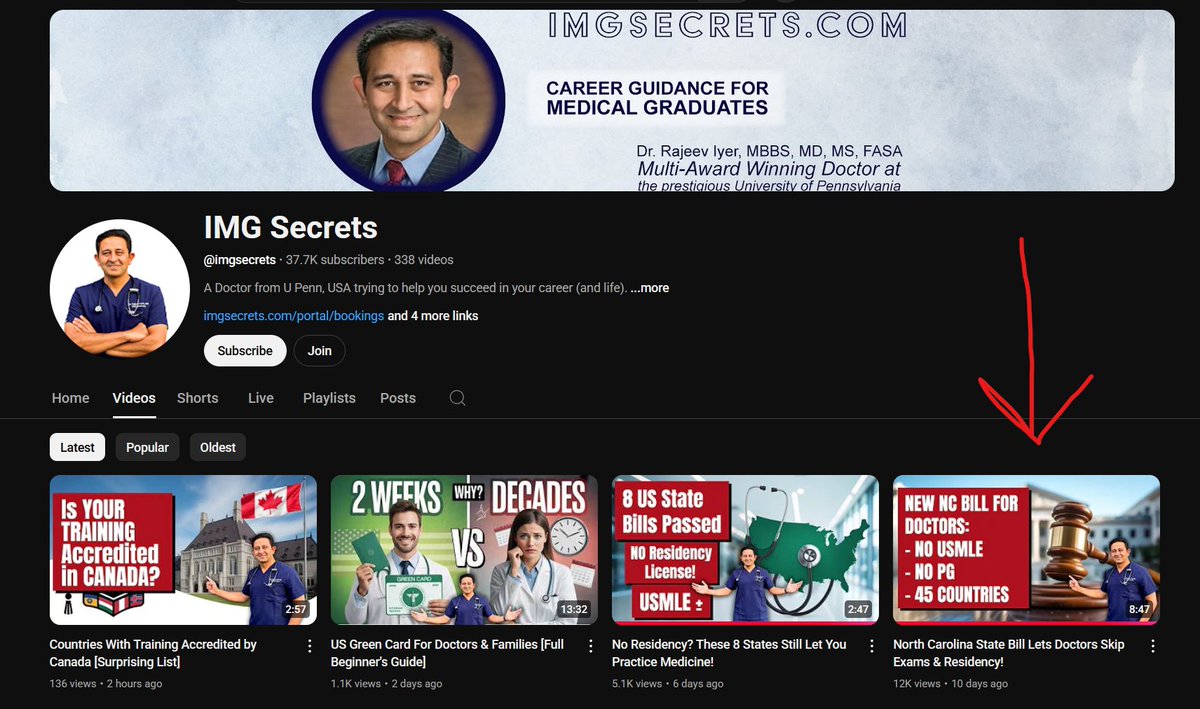This screenshot has height=709, width=1200.
Task: Click the Join membership button
Action: pos(320,351)
